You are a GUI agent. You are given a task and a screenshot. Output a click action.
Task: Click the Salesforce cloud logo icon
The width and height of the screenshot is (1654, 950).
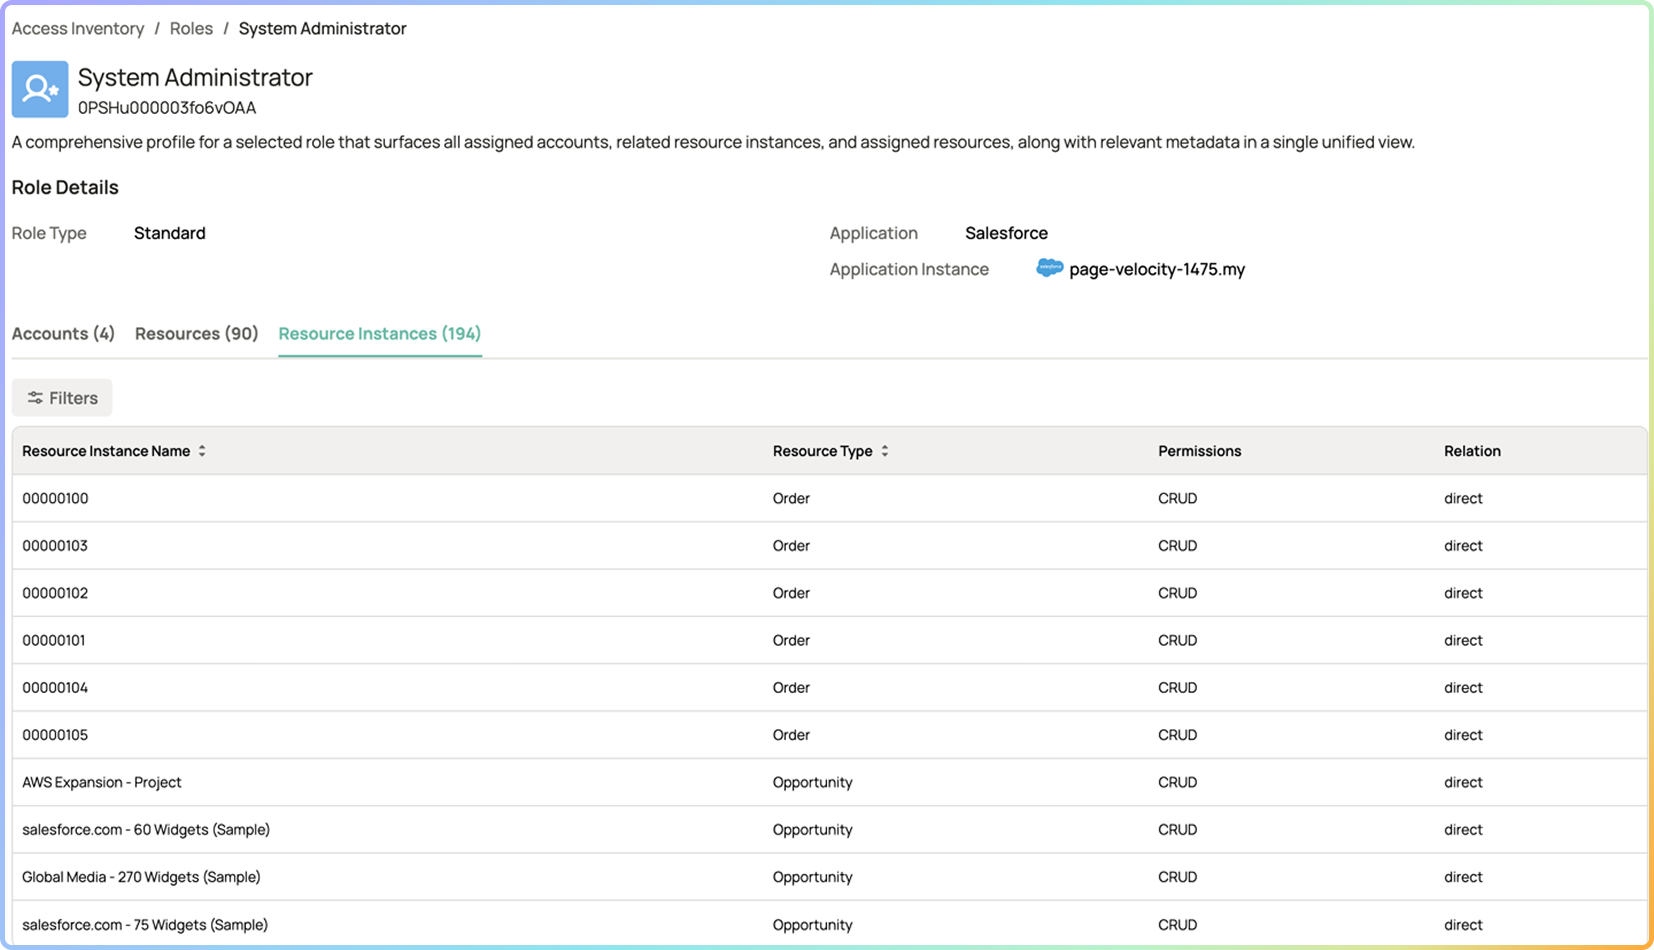[x=1049, y=268]
